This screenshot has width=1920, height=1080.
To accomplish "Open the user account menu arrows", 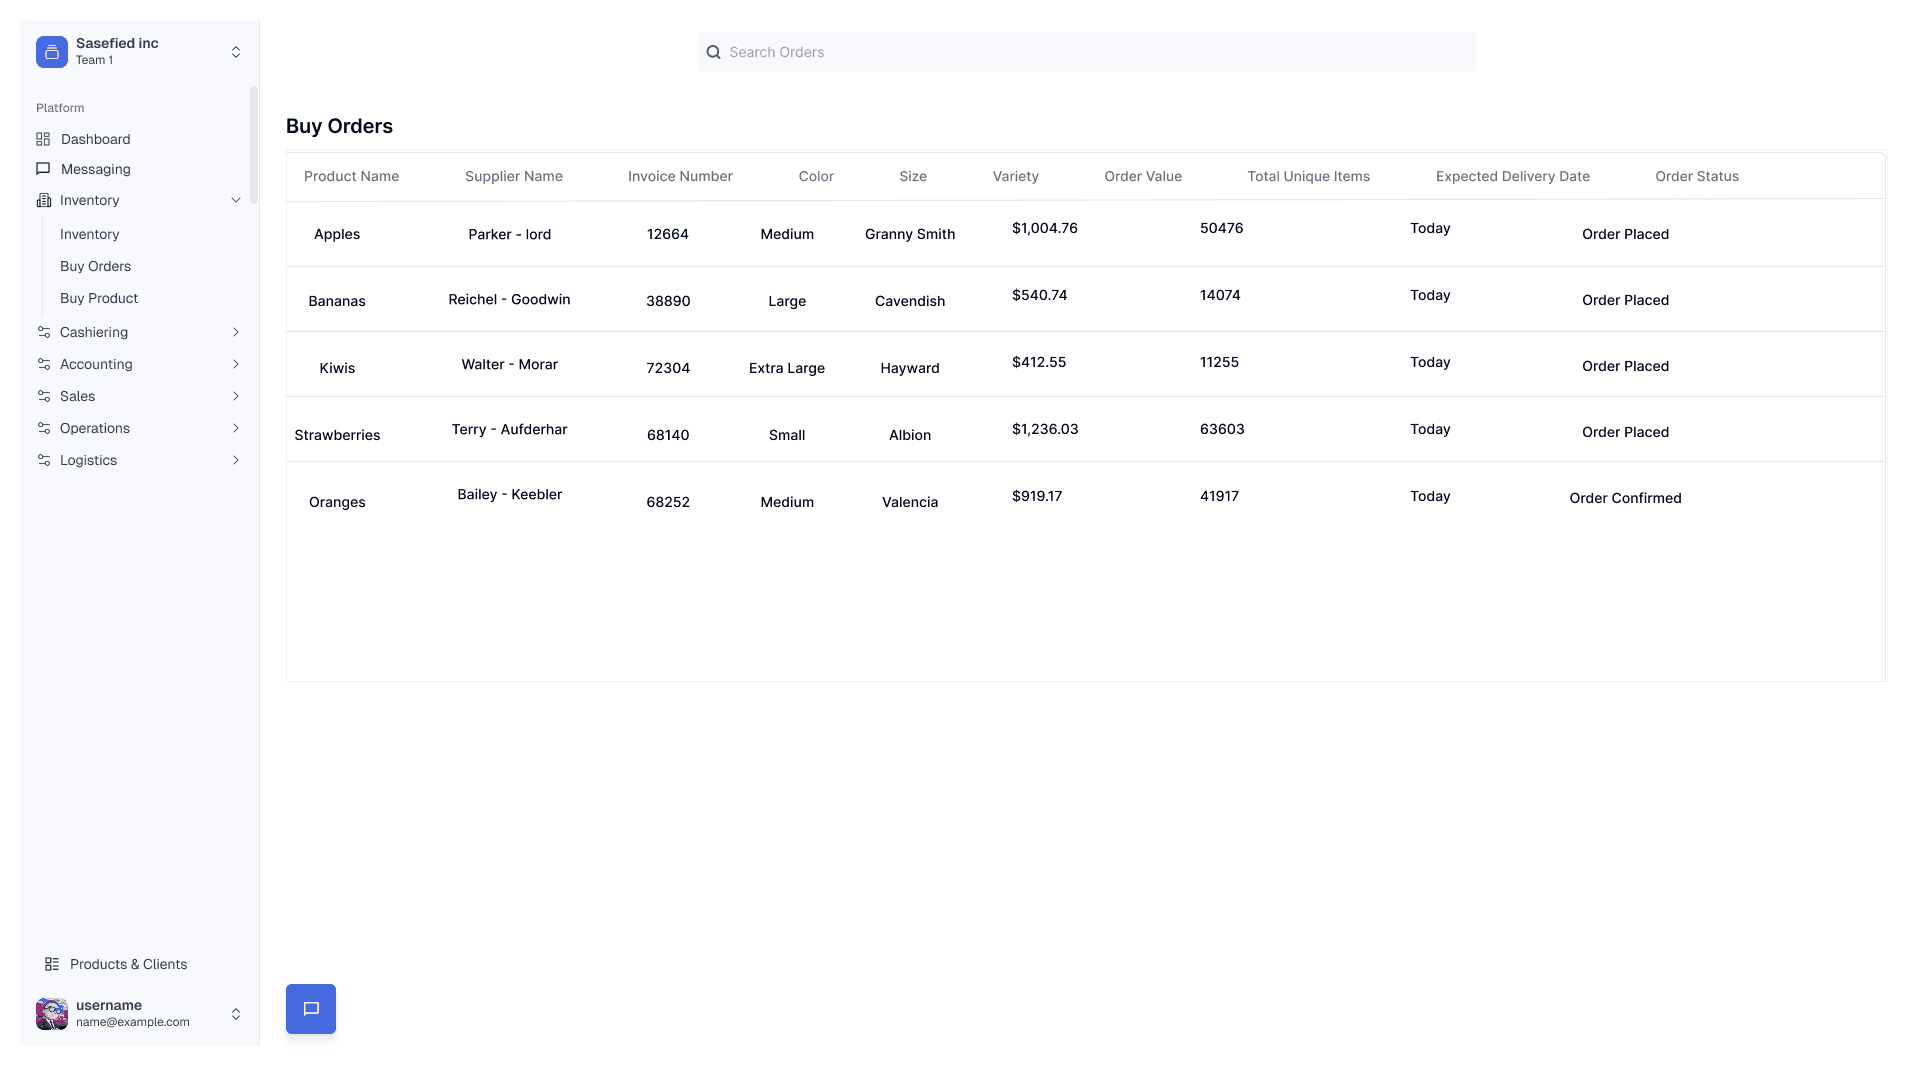I will coord(236,1014).
